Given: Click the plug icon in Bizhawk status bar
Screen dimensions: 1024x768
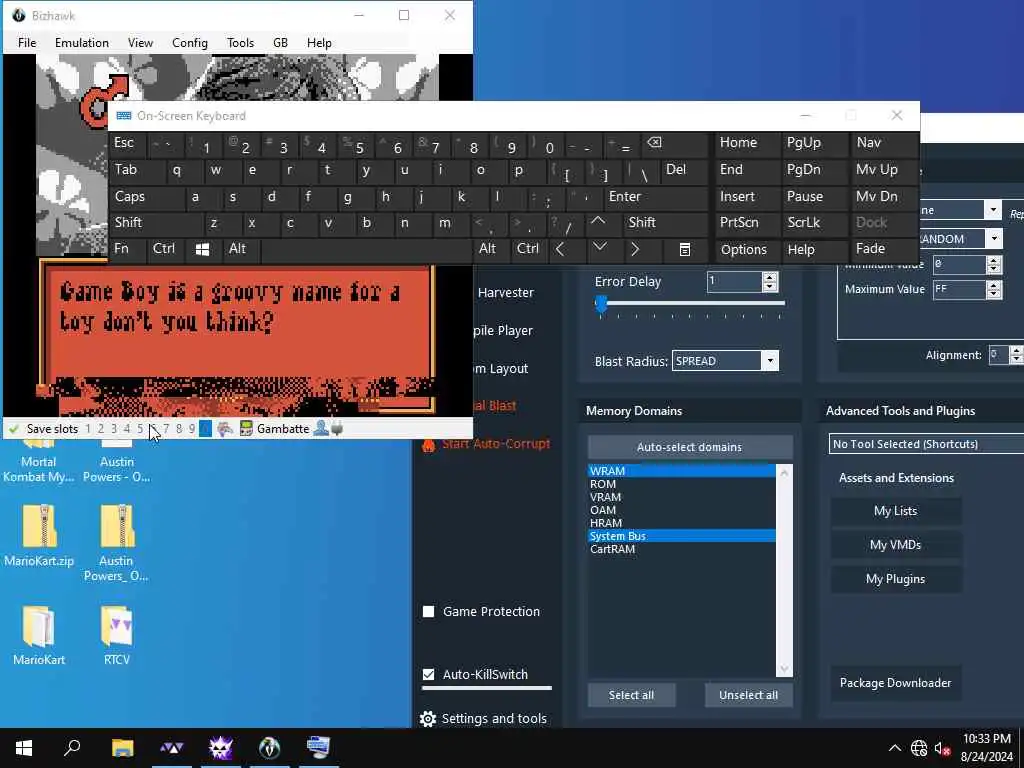Looking at the screenshot, I should point(337,429).
